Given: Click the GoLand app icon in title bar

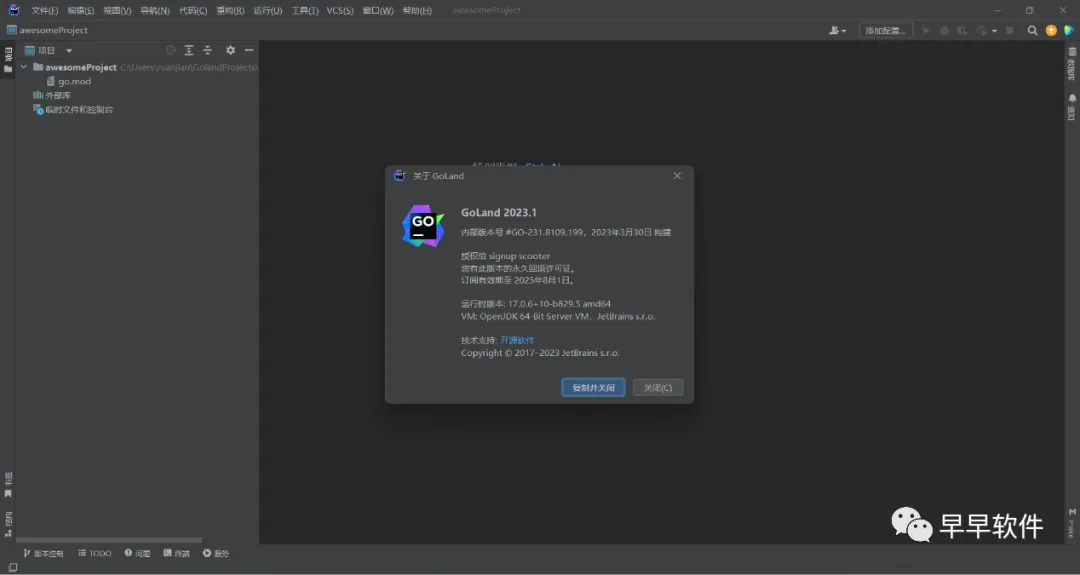Looking at the screenshot, I should pyautogui.click(x=13, y=10).
